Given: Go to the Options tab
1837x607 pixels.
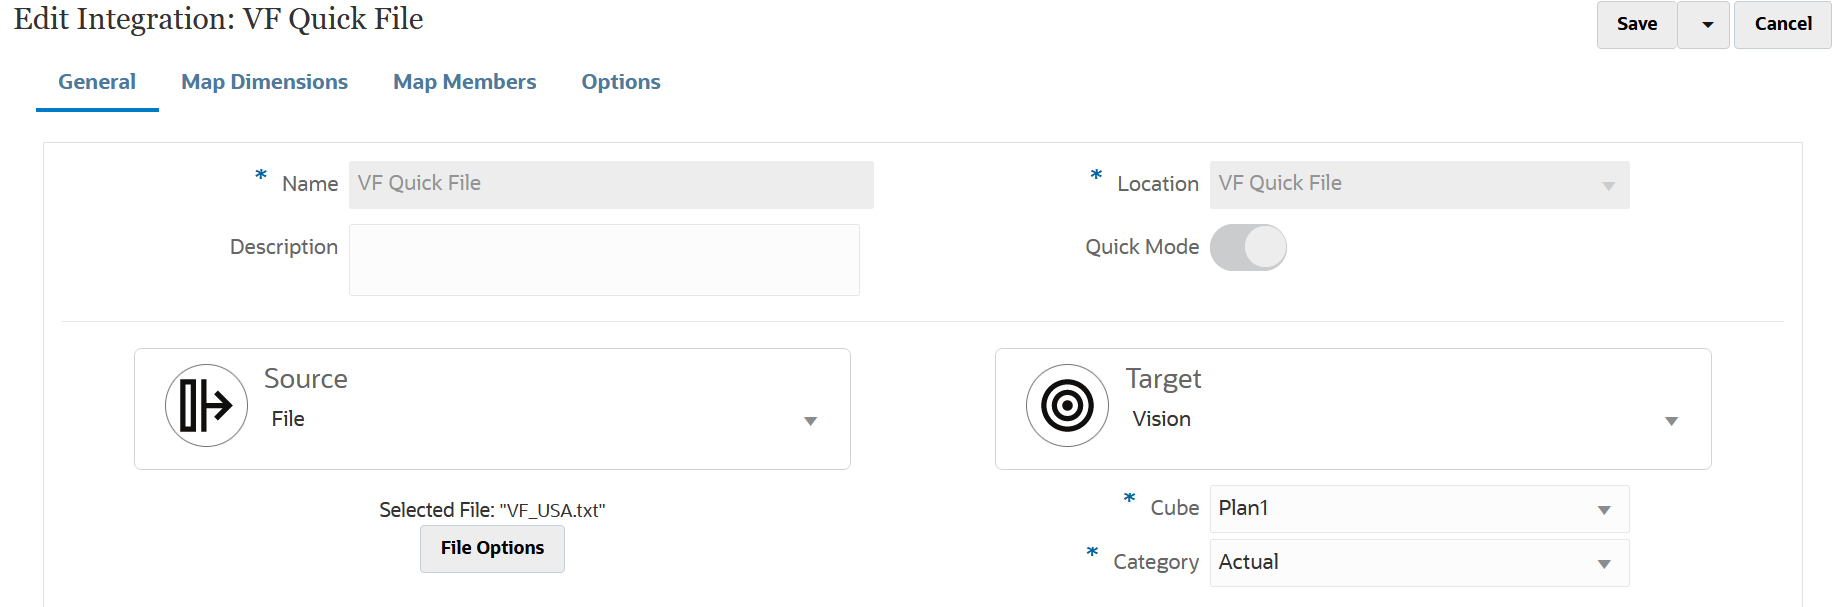Looking at the screenshot, I should coord(621,82).
